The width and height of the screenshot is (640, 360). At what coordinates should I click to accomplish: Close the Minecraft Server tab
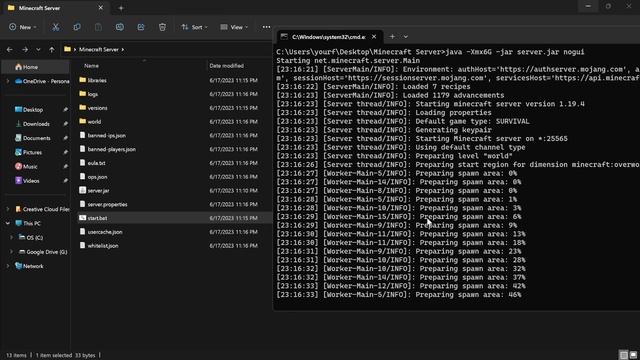(100, 8)
